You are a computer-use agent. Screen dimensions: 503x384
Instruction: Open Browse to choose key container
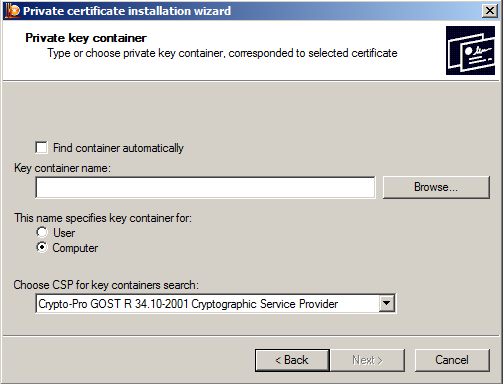click(436, 187)
